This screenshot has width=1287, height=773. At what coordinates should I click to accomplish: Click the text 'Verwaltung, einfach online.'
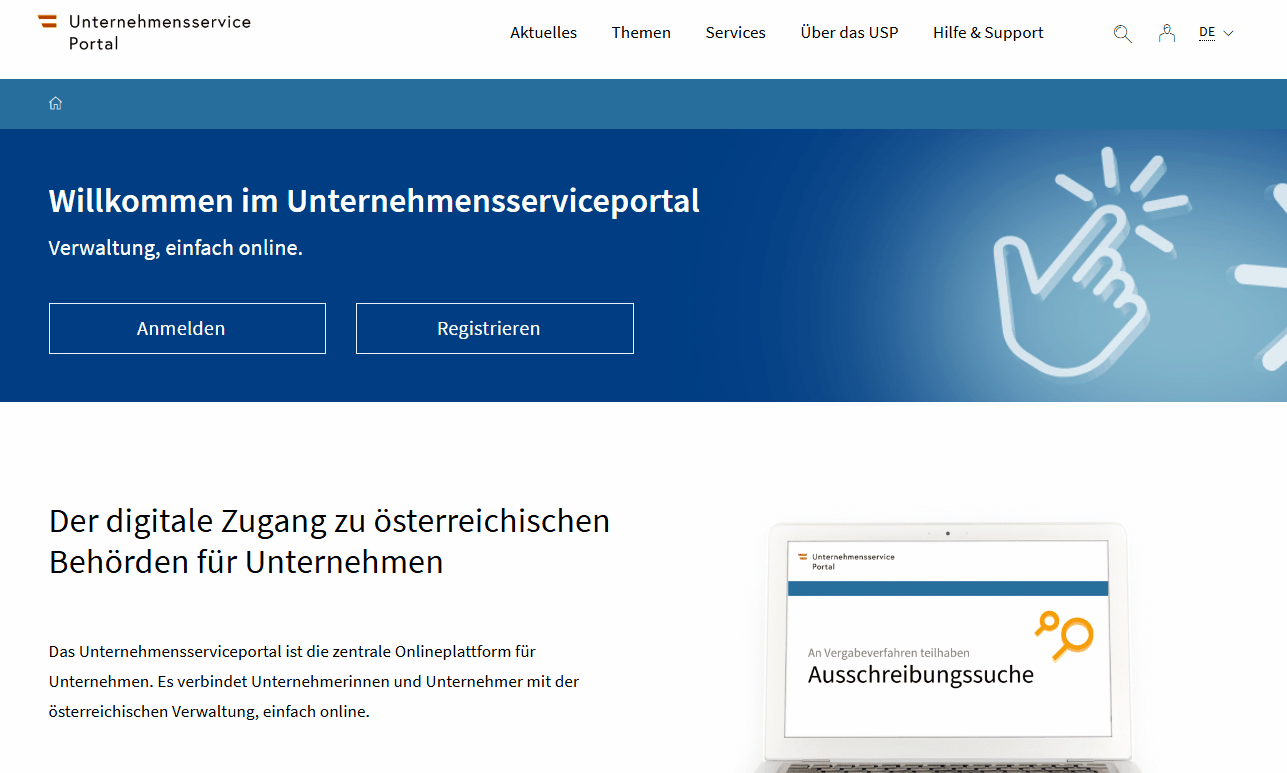pos(176,248)
